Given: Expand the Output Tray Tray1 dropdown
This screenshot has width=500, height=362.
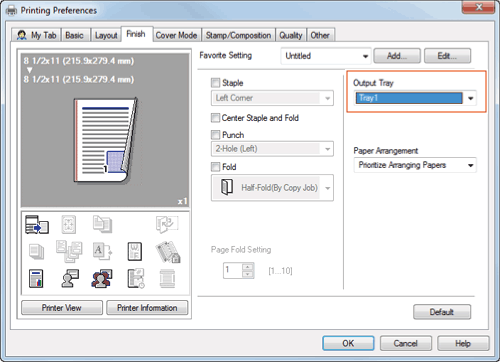Looking at the screenshot, I should pos(415,98).
